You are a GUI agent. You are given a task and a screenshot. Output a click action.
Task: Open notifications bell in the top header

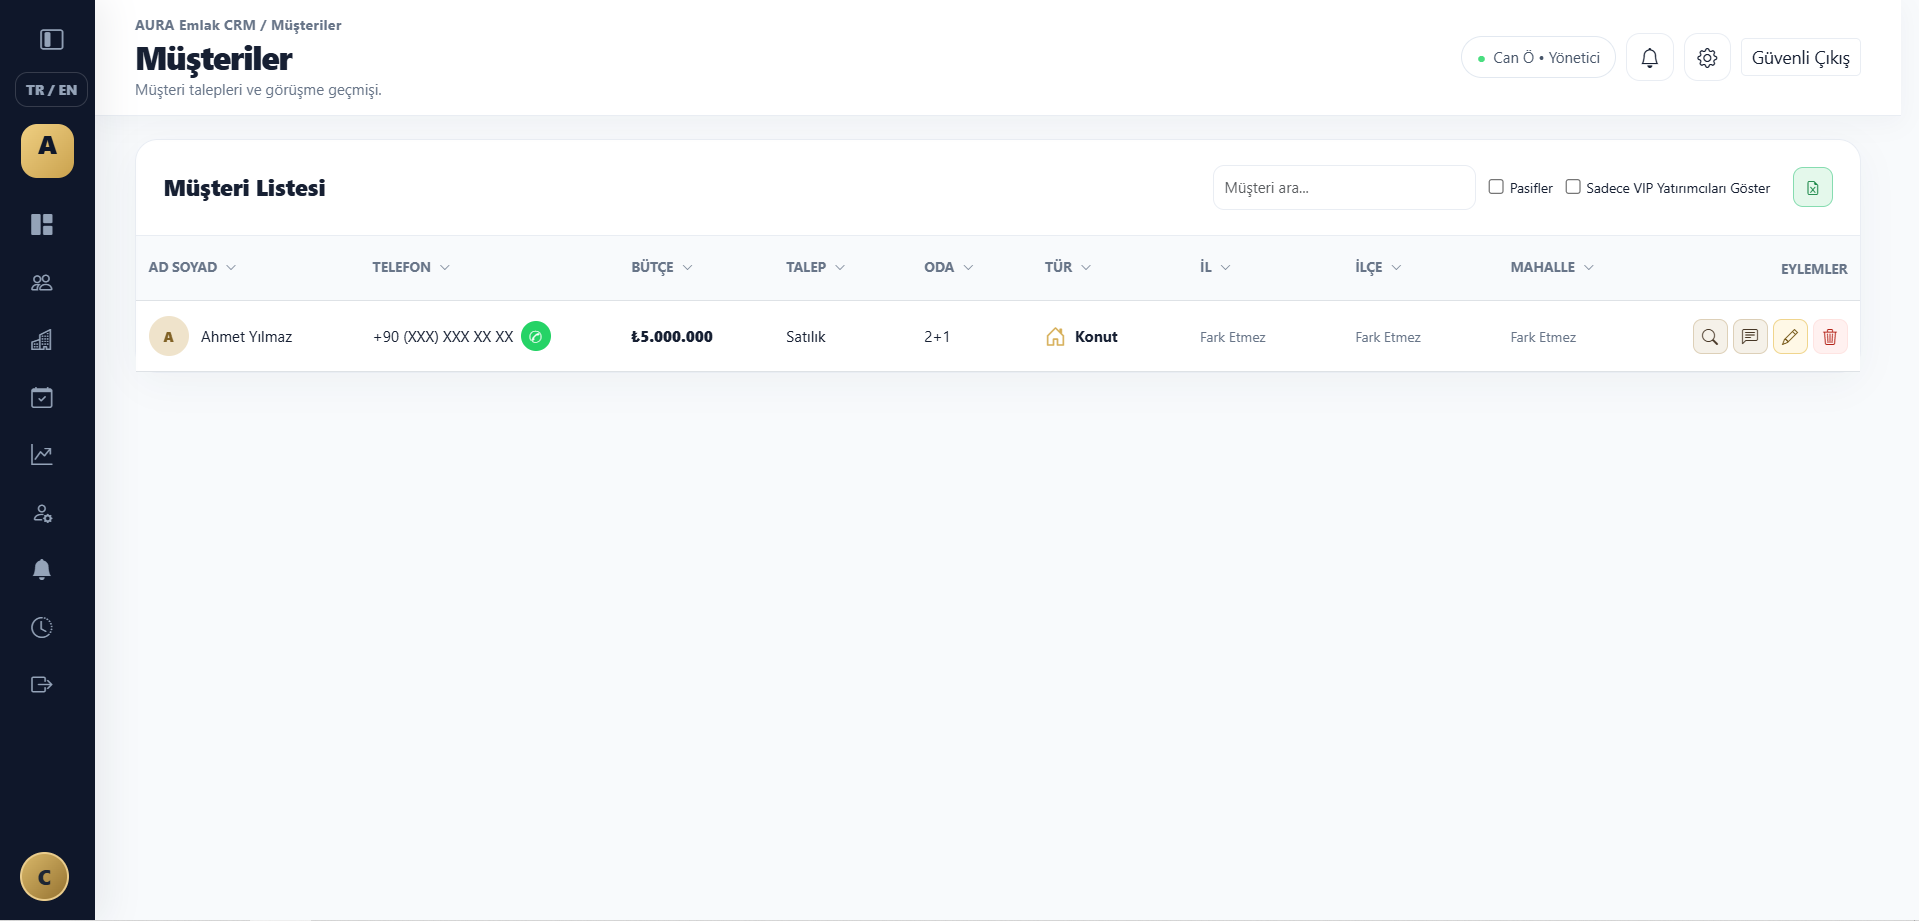coord(1650,58)
